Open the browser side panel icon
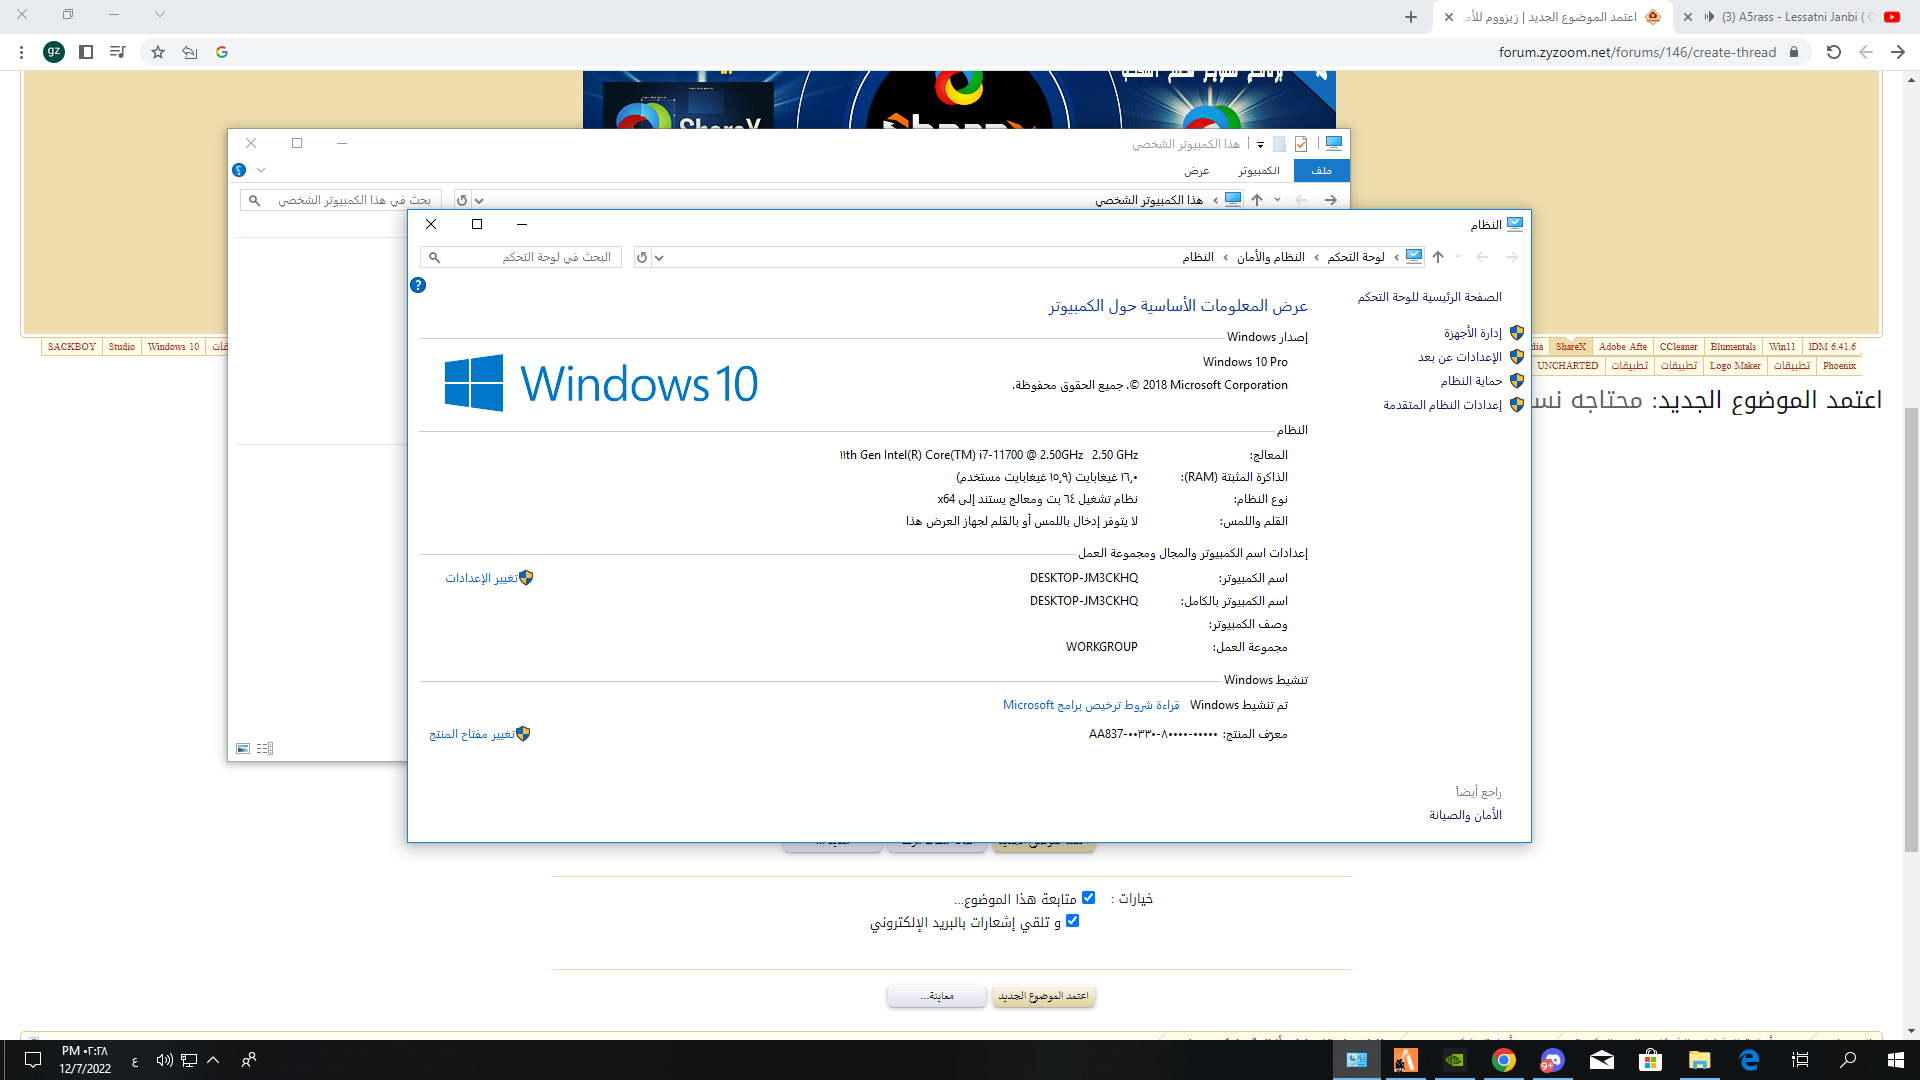This screenshot has height=1080, width=1920. (86, 52)
